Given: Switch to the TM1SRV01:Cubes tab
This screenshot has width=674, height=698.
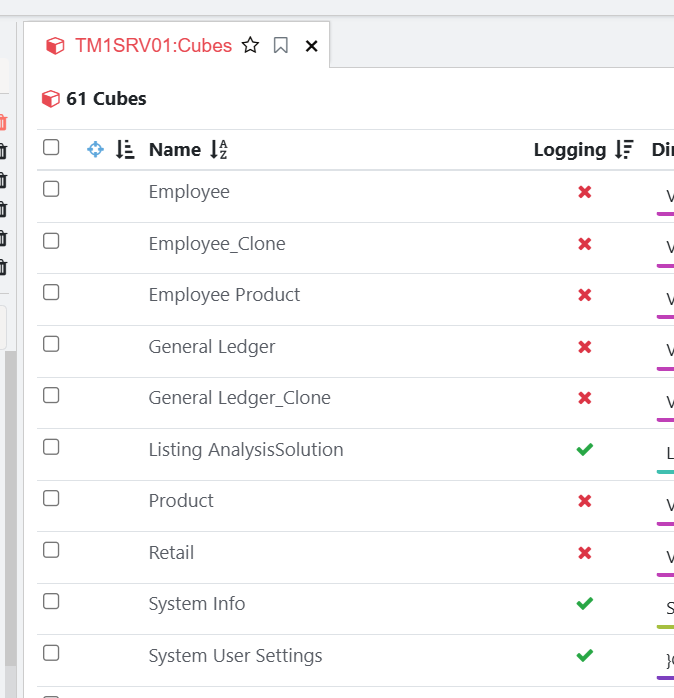Looking at the screenshot, I should pos(153,46).
